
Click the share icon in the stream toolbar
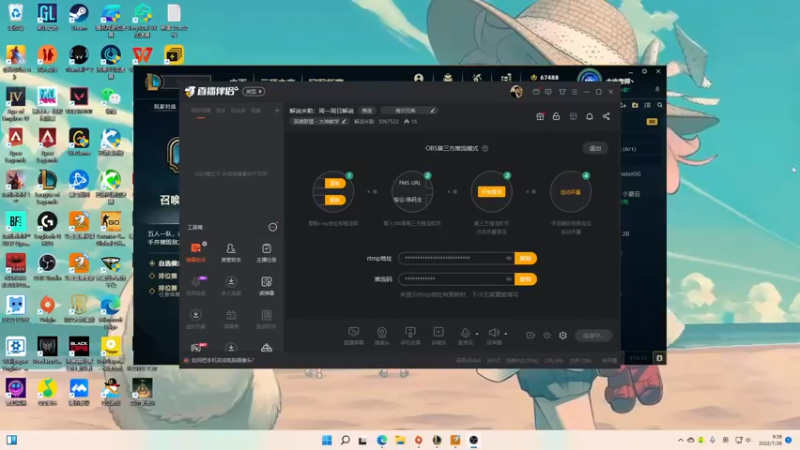pos(606,116)
